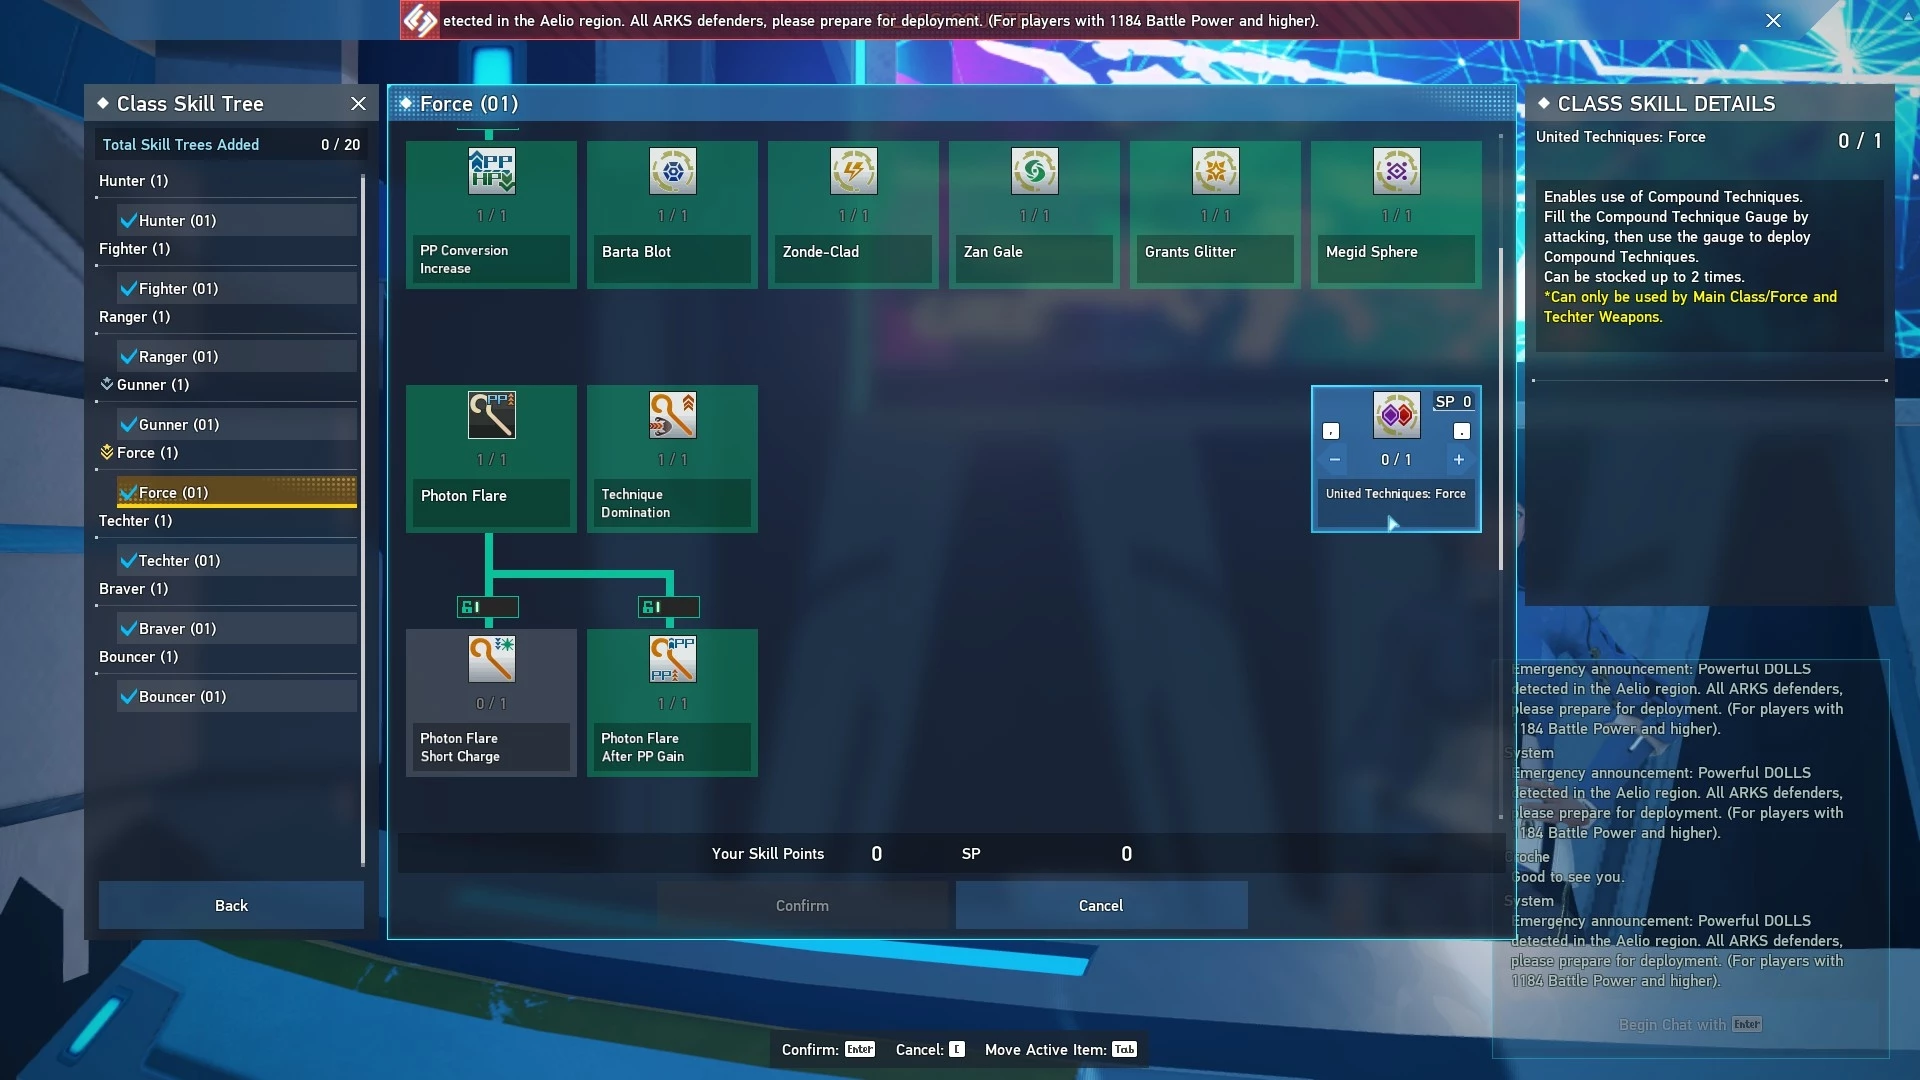Select the Photon Flare Short Charge icon
The height and width of the screenshot is (1080, 1920).
coord(491,659)
